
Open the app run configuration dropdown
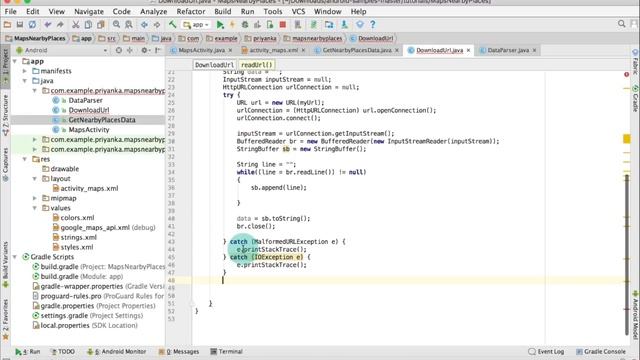pos(197,25)
